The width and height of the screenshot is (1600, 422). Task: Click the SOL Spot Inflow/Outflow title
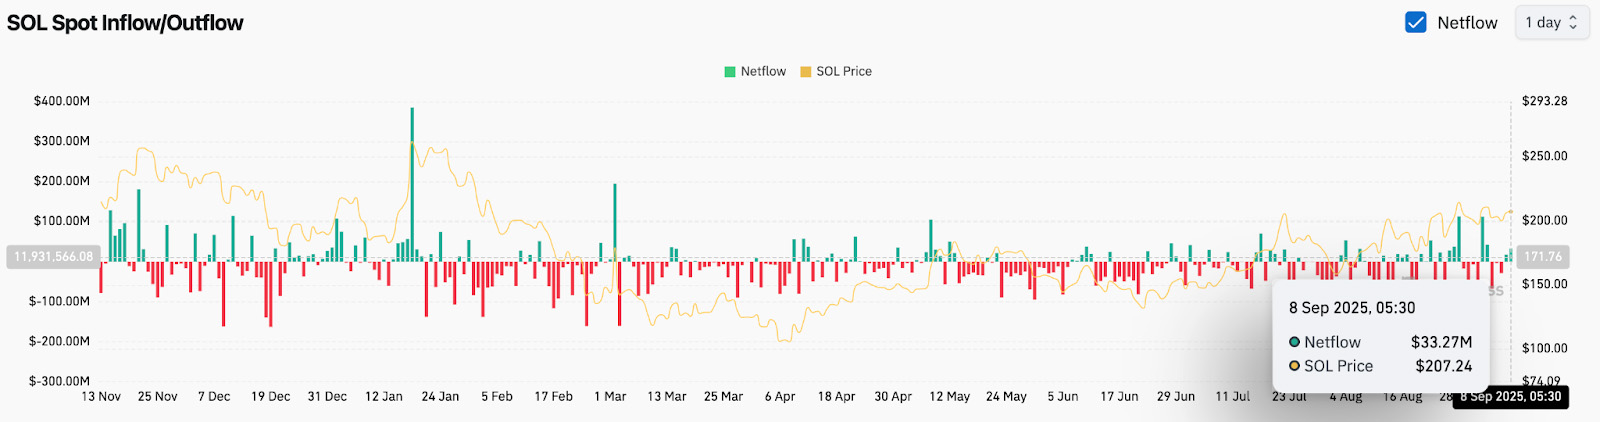point(125,23)
